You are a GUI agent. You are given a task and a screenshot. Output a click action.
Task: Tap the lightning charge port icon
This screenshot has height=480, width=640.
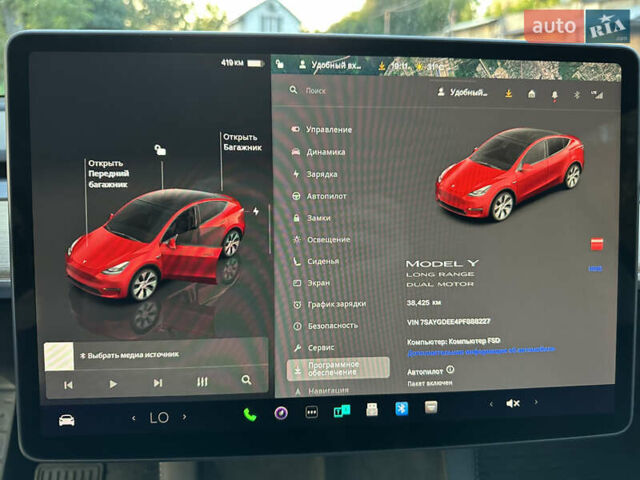tap(256, 211)
